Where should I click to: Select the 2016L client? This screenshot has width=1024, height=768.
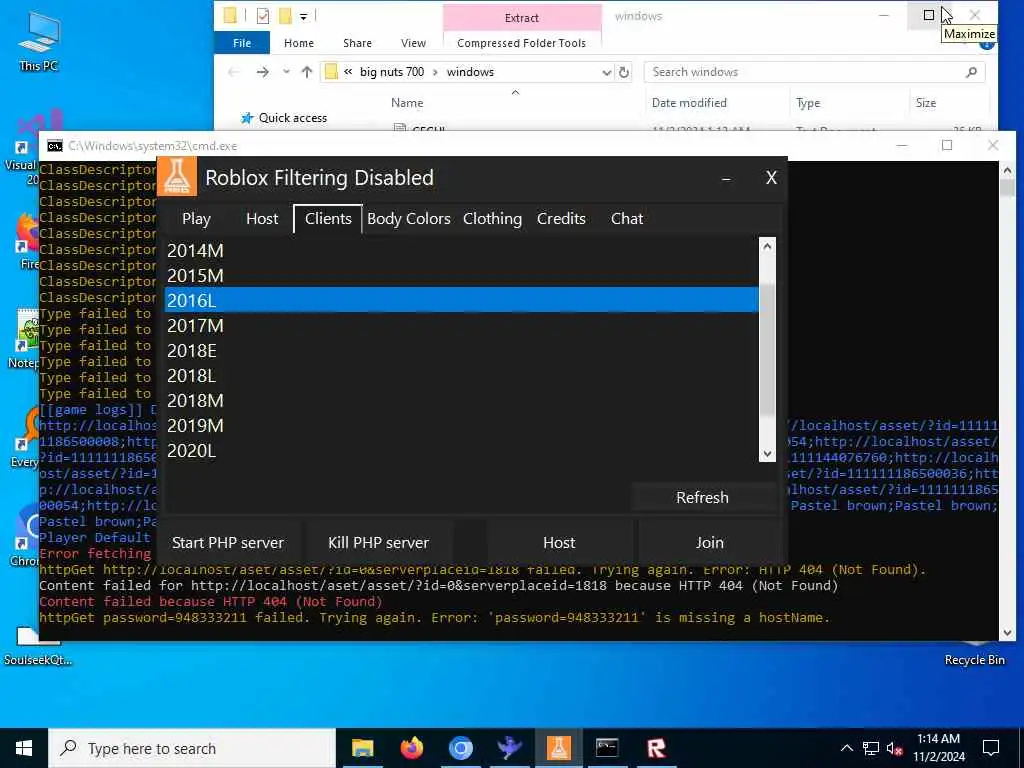(461, 300)
